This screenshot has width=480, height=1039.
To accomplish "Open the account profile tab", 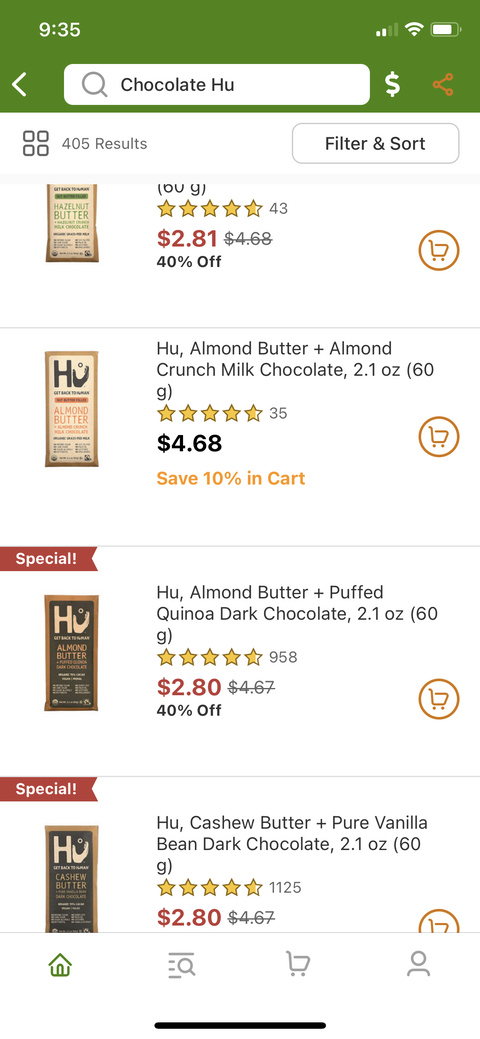I will click(x=418, y=964).
